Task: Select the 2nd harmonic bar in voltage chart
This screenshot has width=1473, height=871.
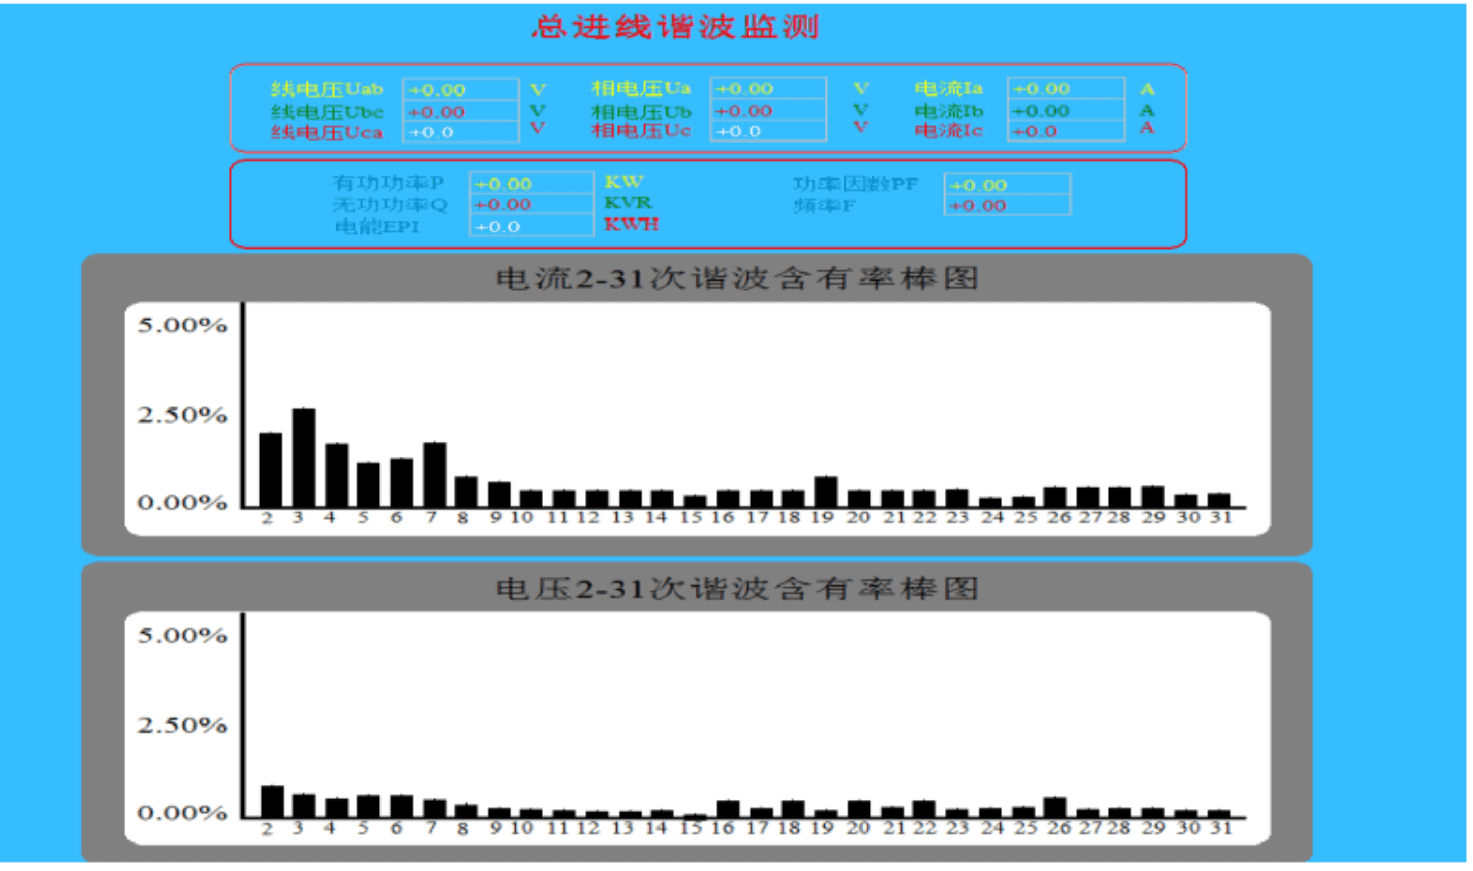Action: click(x=271, y=801)
